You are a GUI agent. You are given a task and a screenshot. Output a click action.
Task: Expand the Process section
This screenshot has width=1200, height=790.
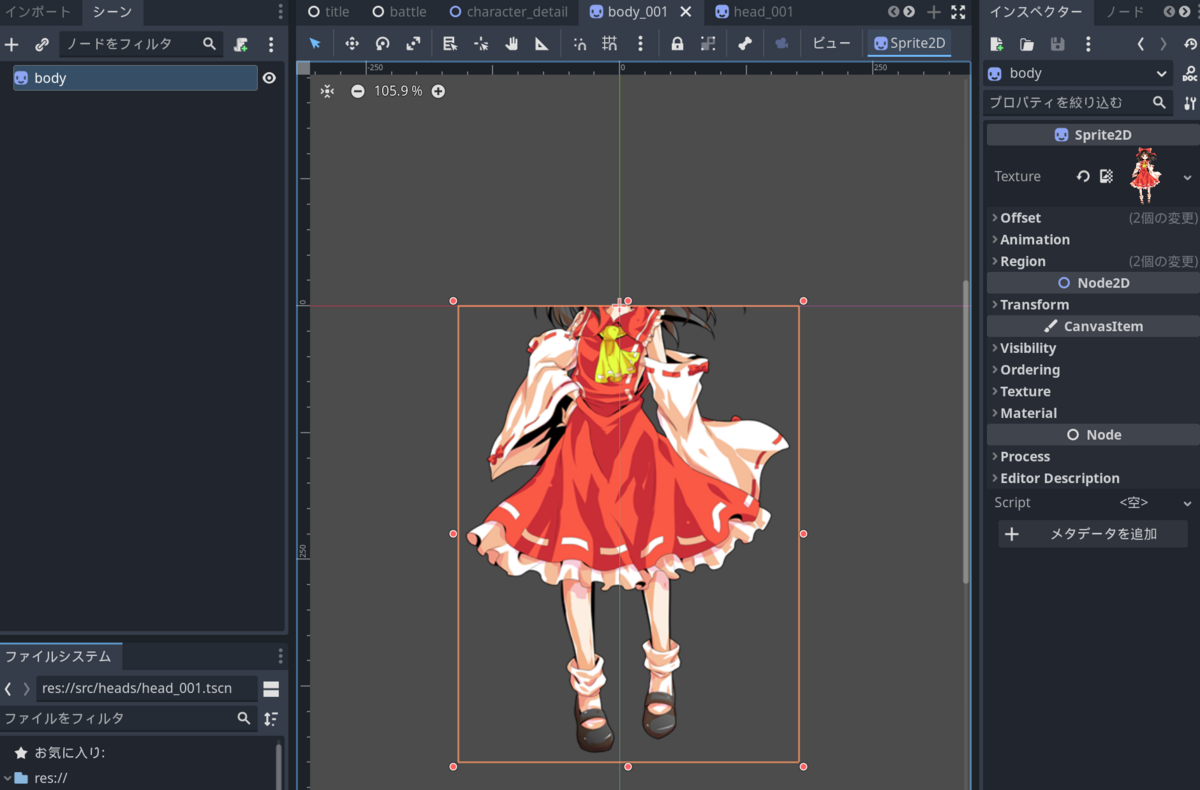[1092, 457]
